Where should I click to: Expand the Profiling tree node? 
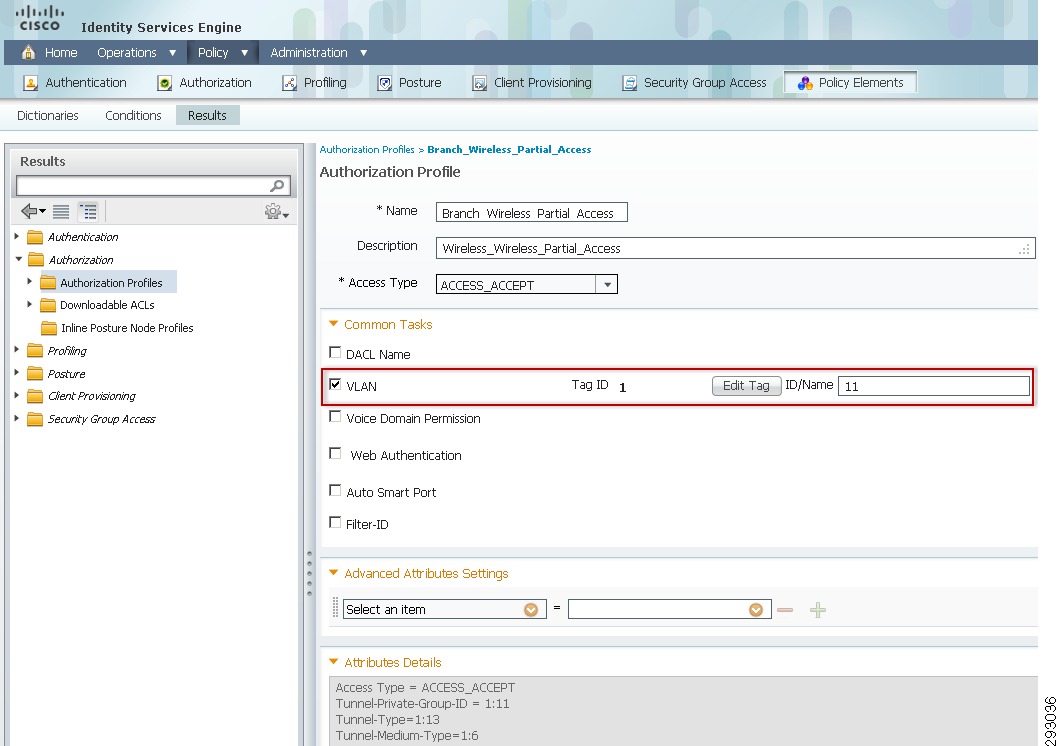(x=17, y=350)
